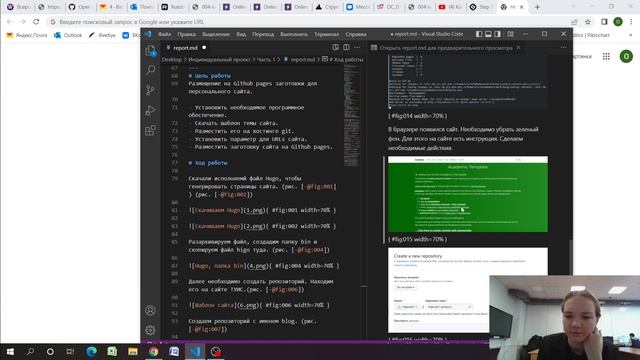The height and width of the screenshot is (360, 640).
Task: Click the 6.png image link line
Action: point(259,305)
